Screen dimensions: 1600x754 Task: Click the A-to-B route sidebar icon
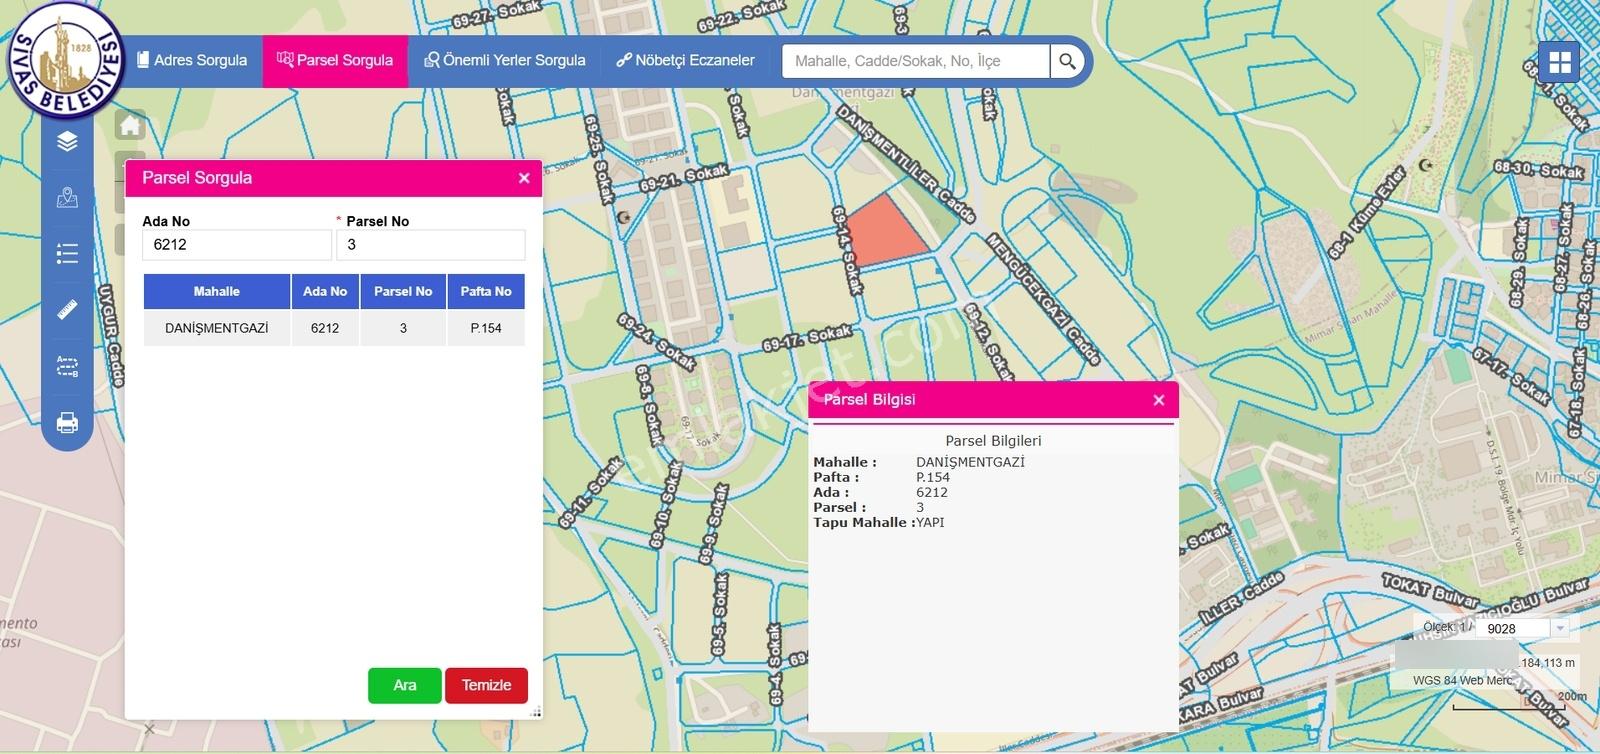click(x=67, y=366)
